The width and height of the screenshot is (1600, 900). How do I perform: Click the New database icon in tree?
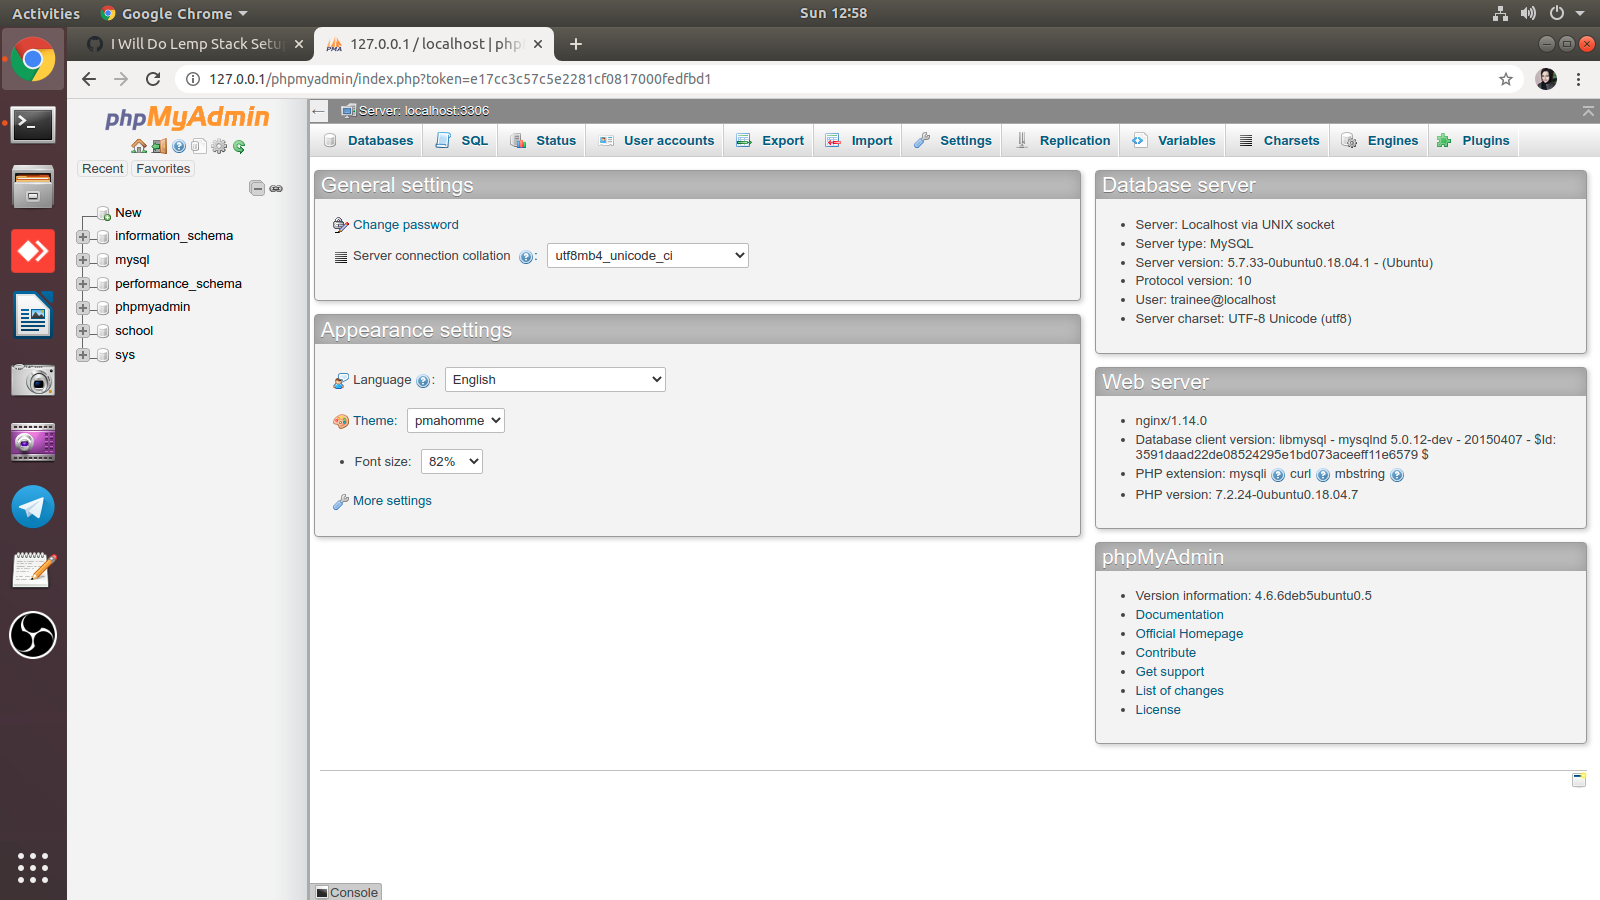tap(103, 213)
